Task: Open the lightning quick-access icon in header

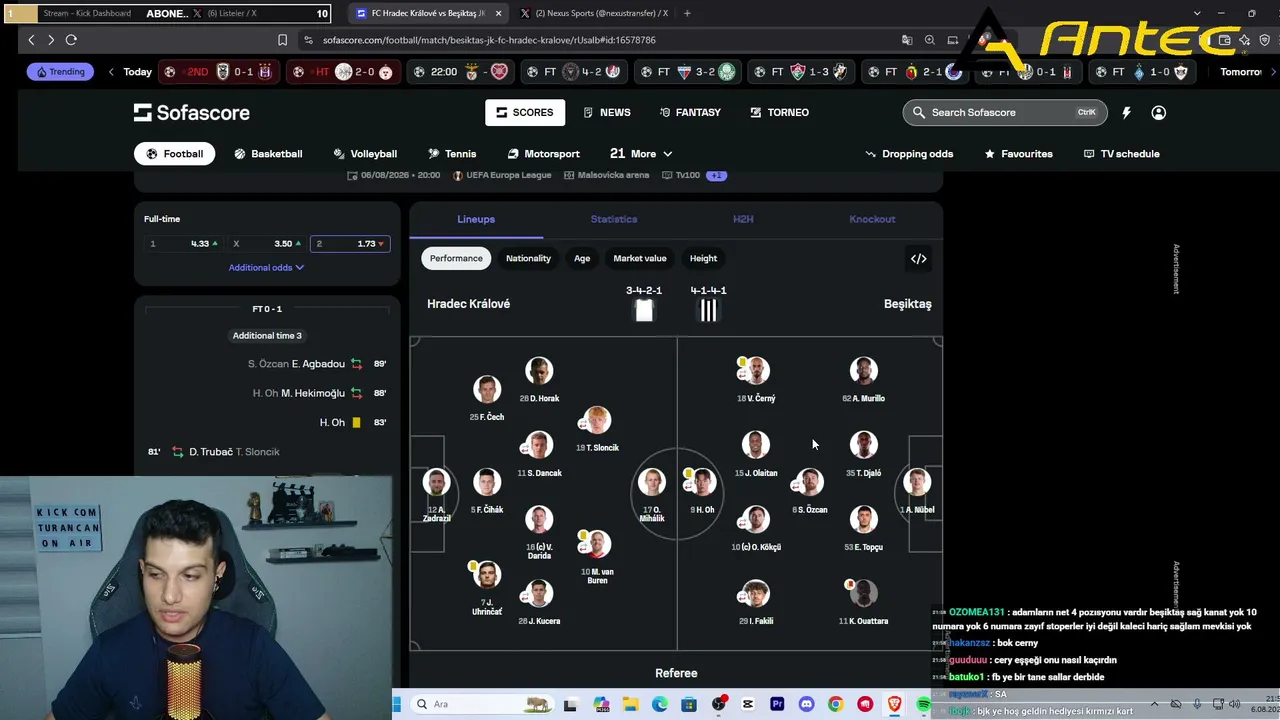Action: (1126, 113)
